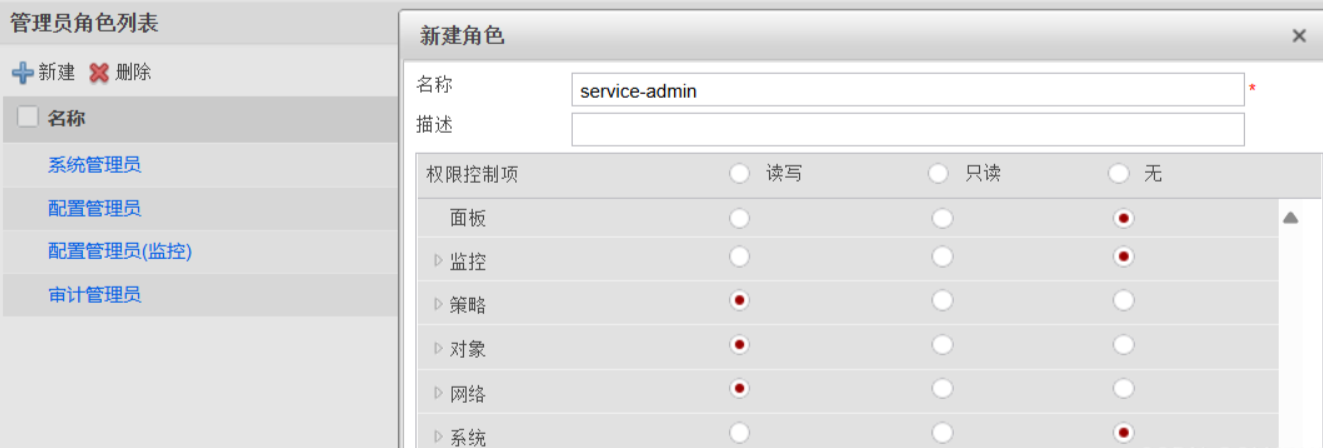1323x448 pixels.
Task: Expand the 监控 tree node
Action: pyautogui.click(x=438, y=260)
